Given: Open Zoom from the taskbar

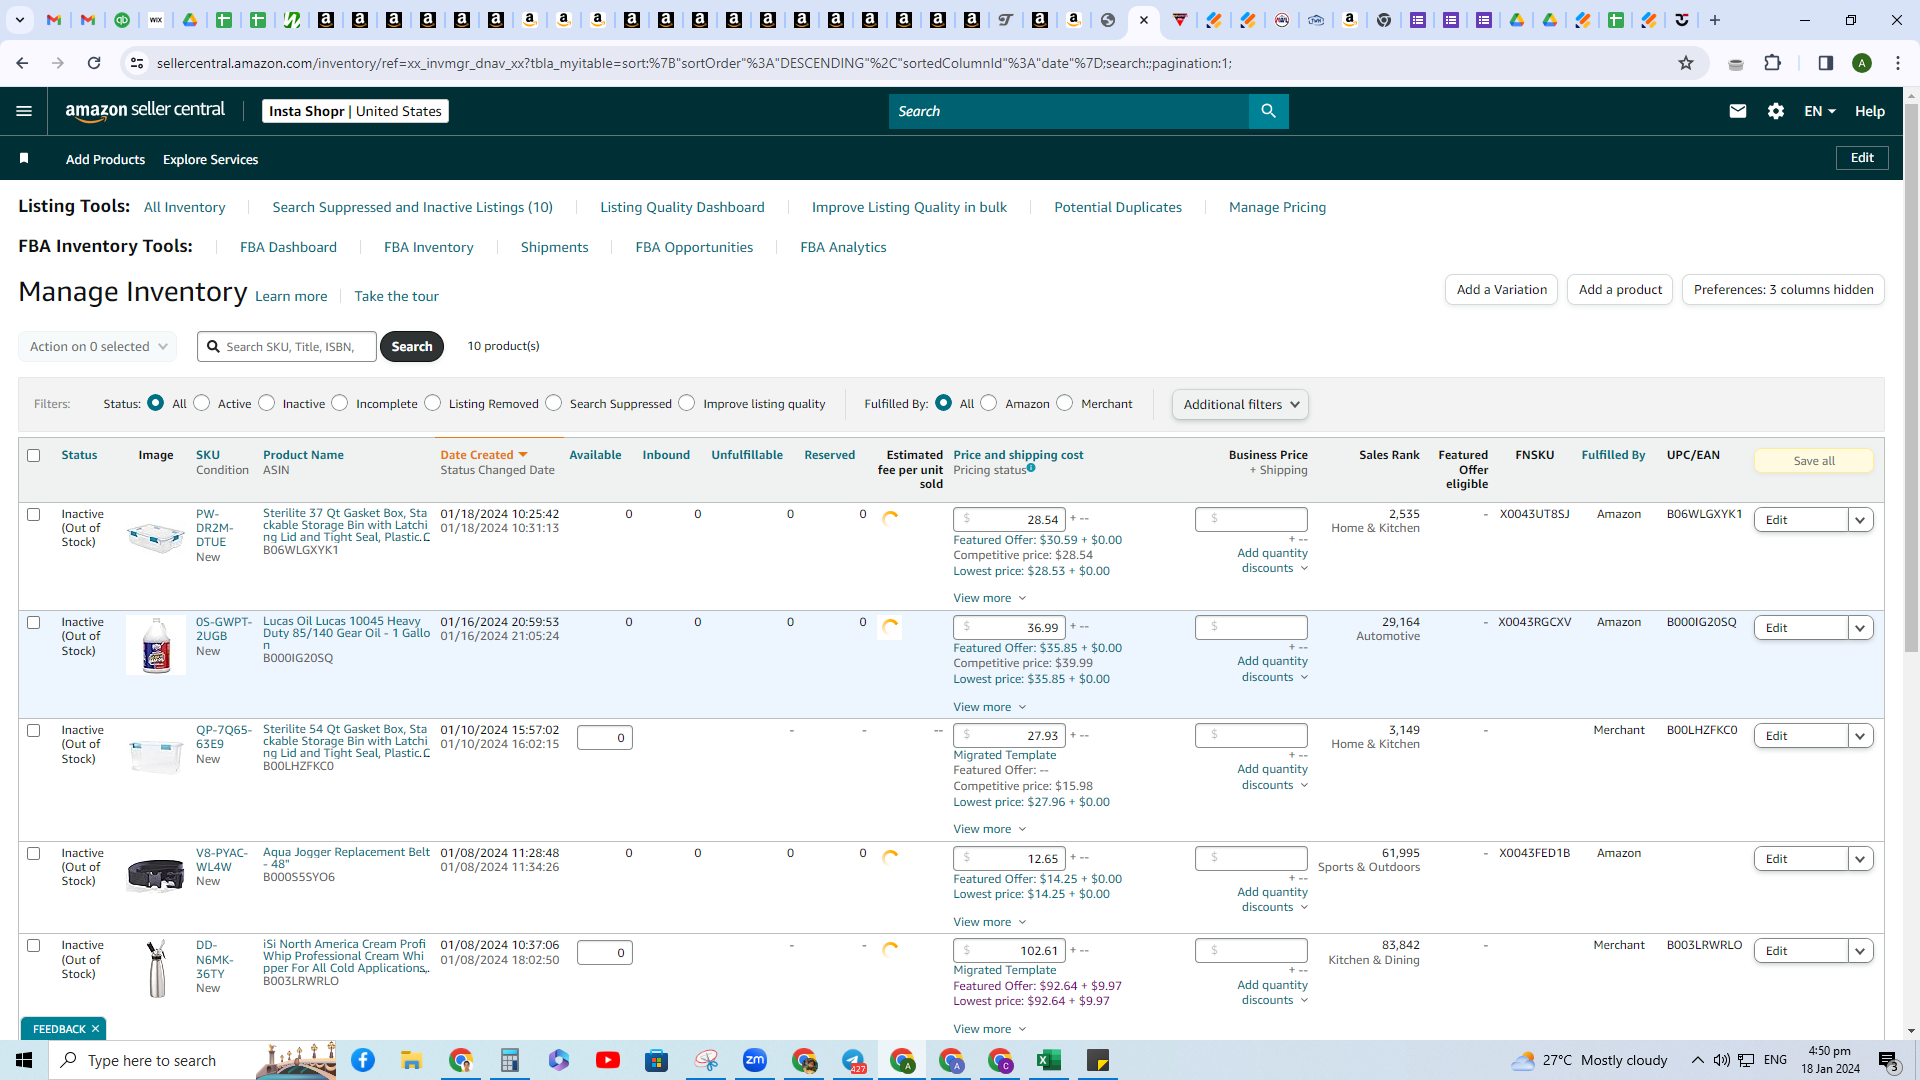Looking at the screenshot, I should 755,1060.
